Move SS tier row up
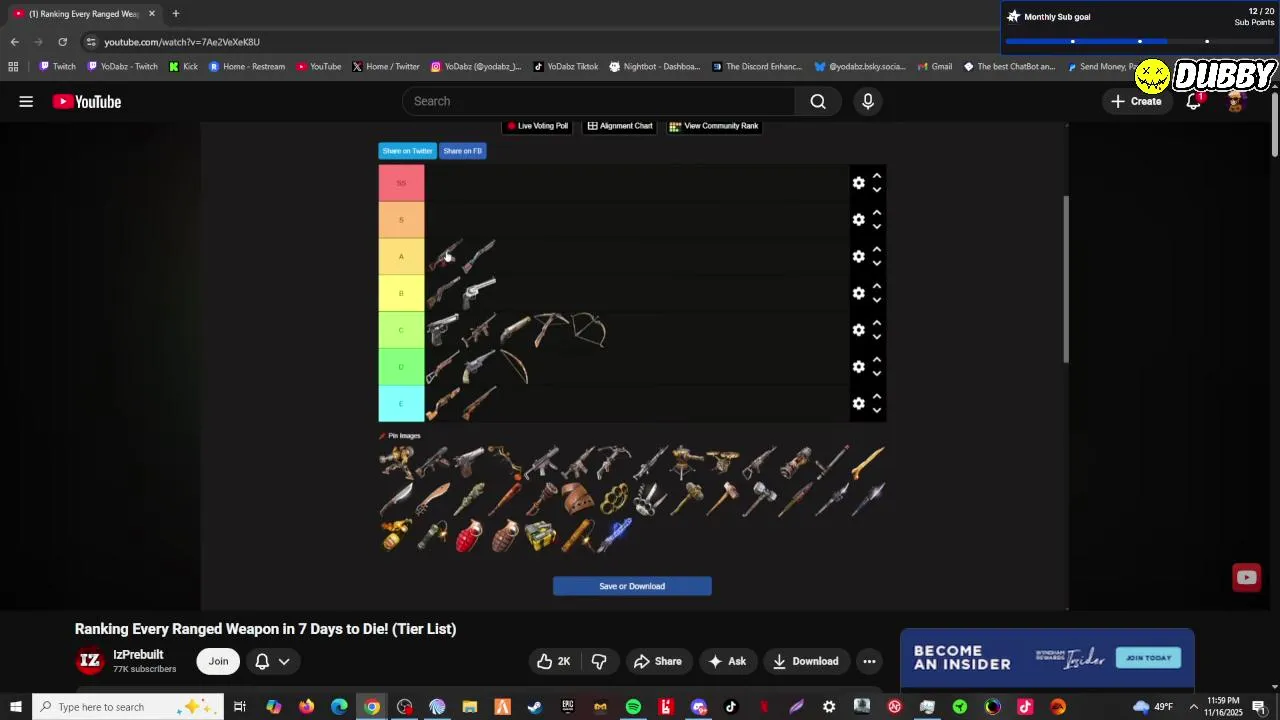1280x720 pixels. pos(877,176)
